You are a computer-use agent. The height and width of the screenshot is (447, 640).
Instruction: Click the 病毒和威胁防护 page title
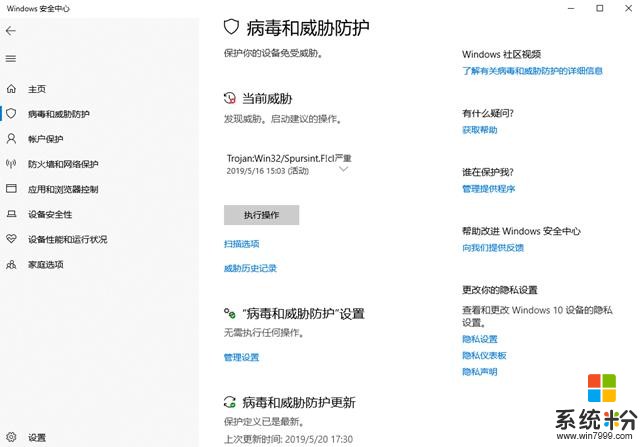click(x=308, y=27)
